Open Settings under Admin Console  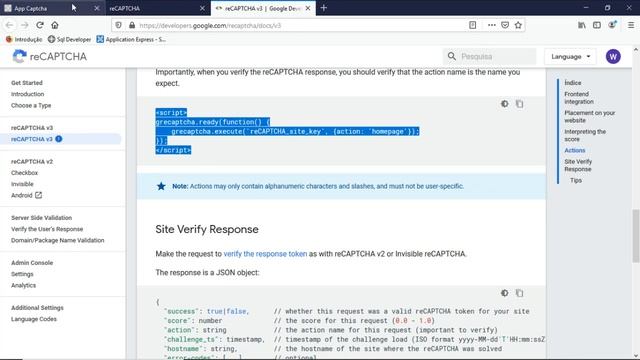point(22,274)
